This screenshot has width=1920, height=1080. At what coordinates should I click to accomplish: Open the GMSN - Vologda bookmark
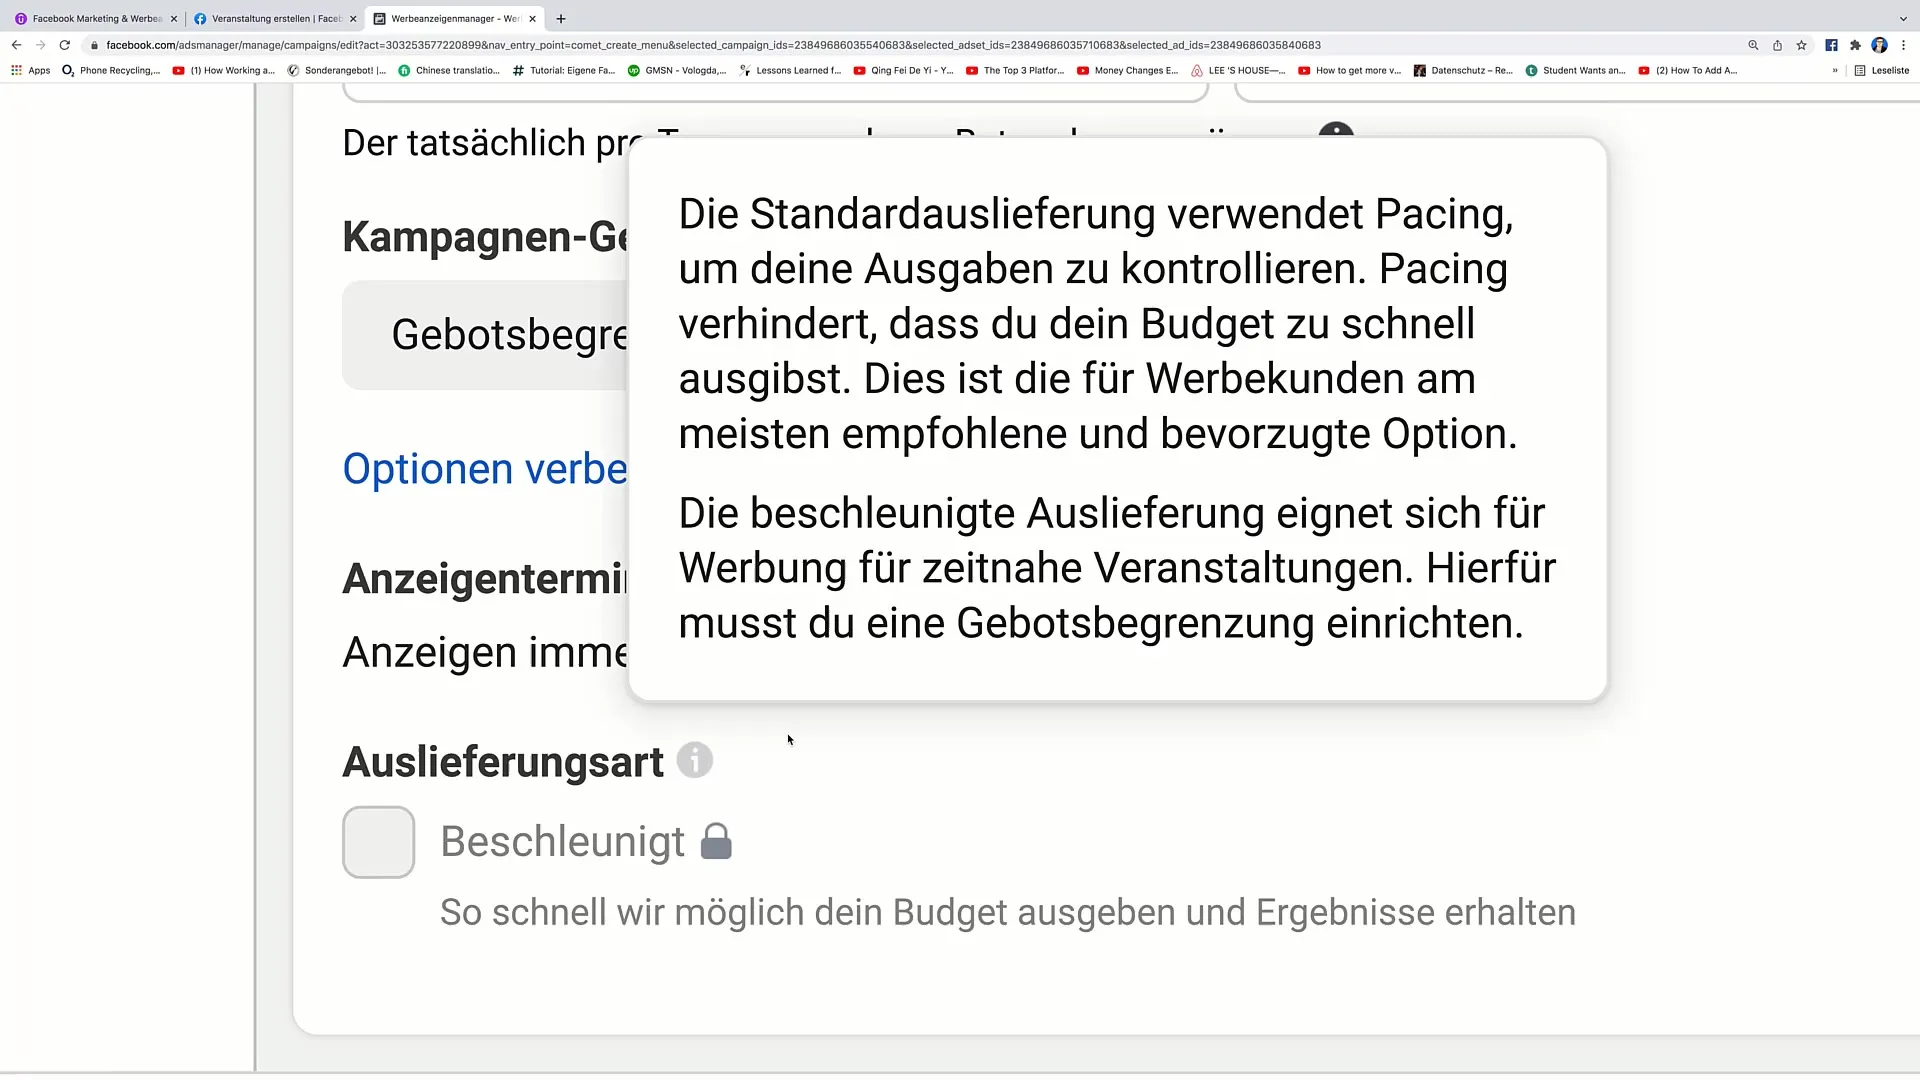[677, 71]
